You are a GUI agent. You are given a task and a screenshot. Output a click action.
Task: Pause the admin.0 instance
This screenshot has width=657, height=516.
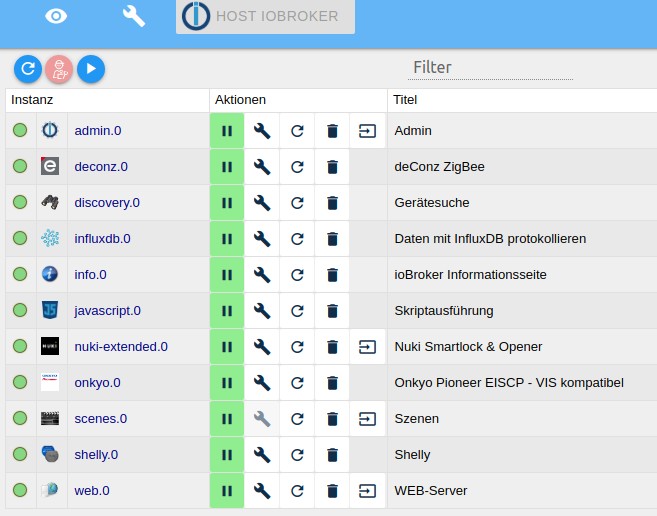click(x=227, y=131)
